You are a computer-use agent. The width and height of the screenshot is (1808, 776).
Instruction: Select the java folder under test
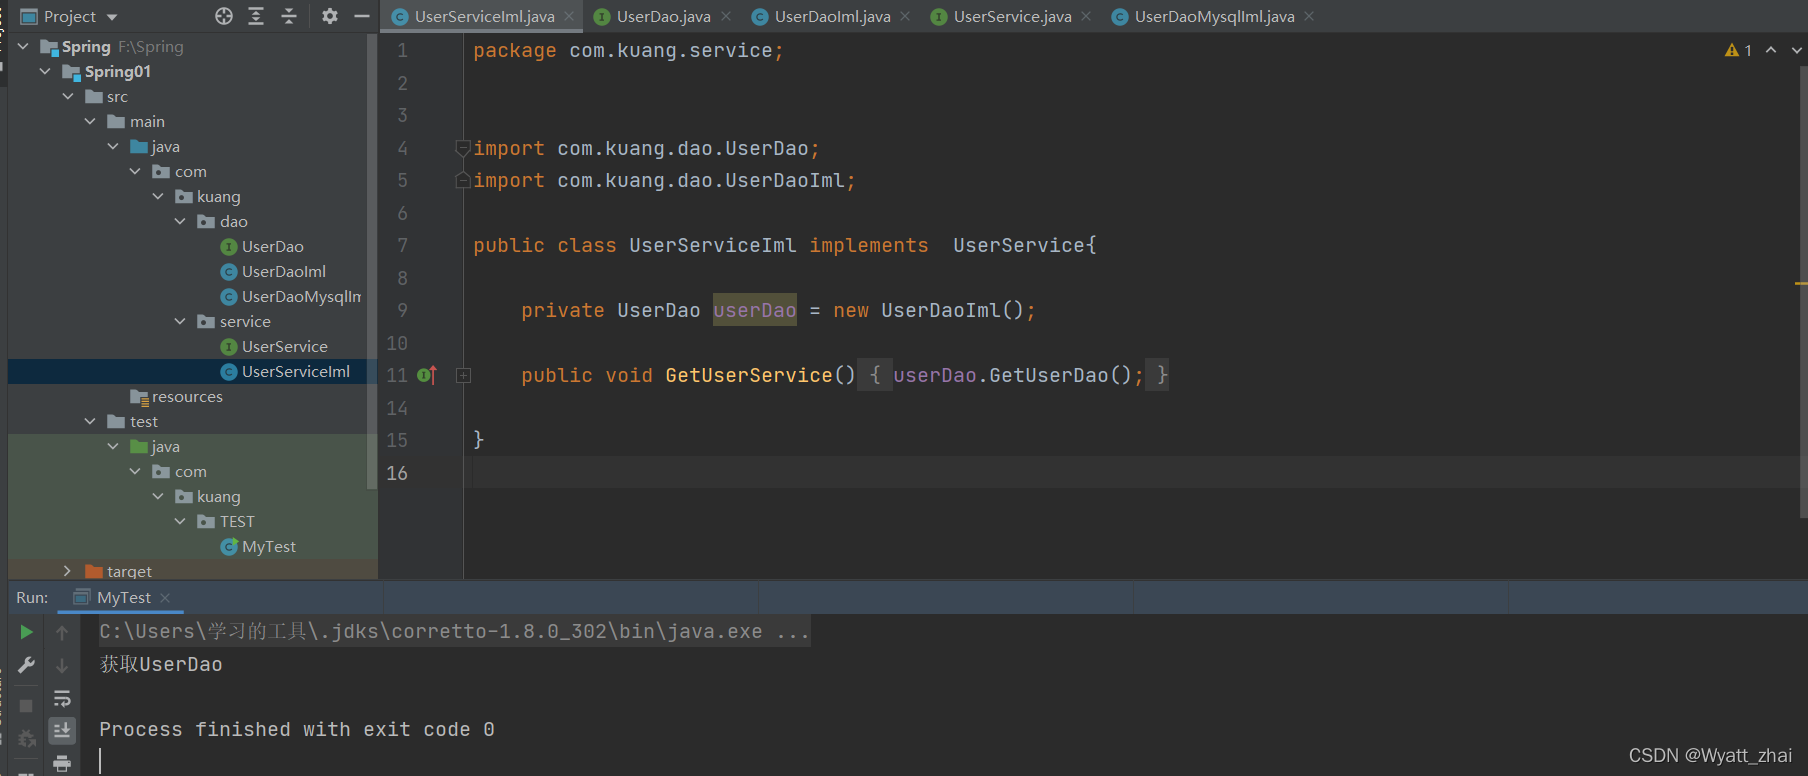pos(155,446)
